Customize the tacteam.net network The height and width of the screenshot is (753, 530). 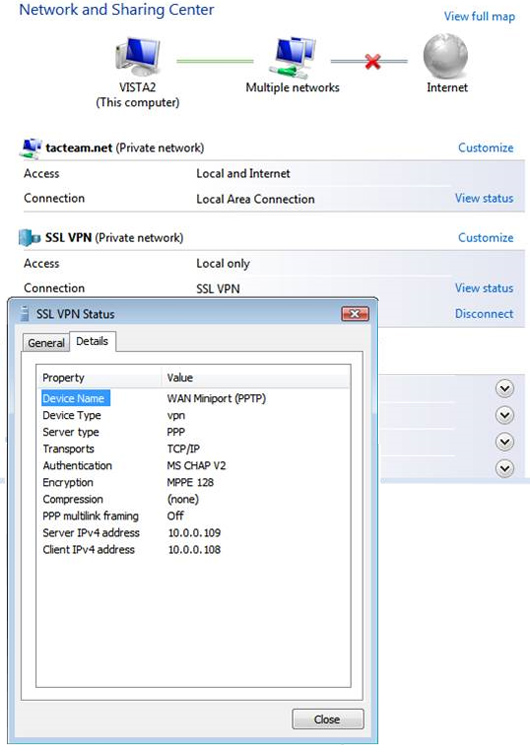(x=485, y=148)
